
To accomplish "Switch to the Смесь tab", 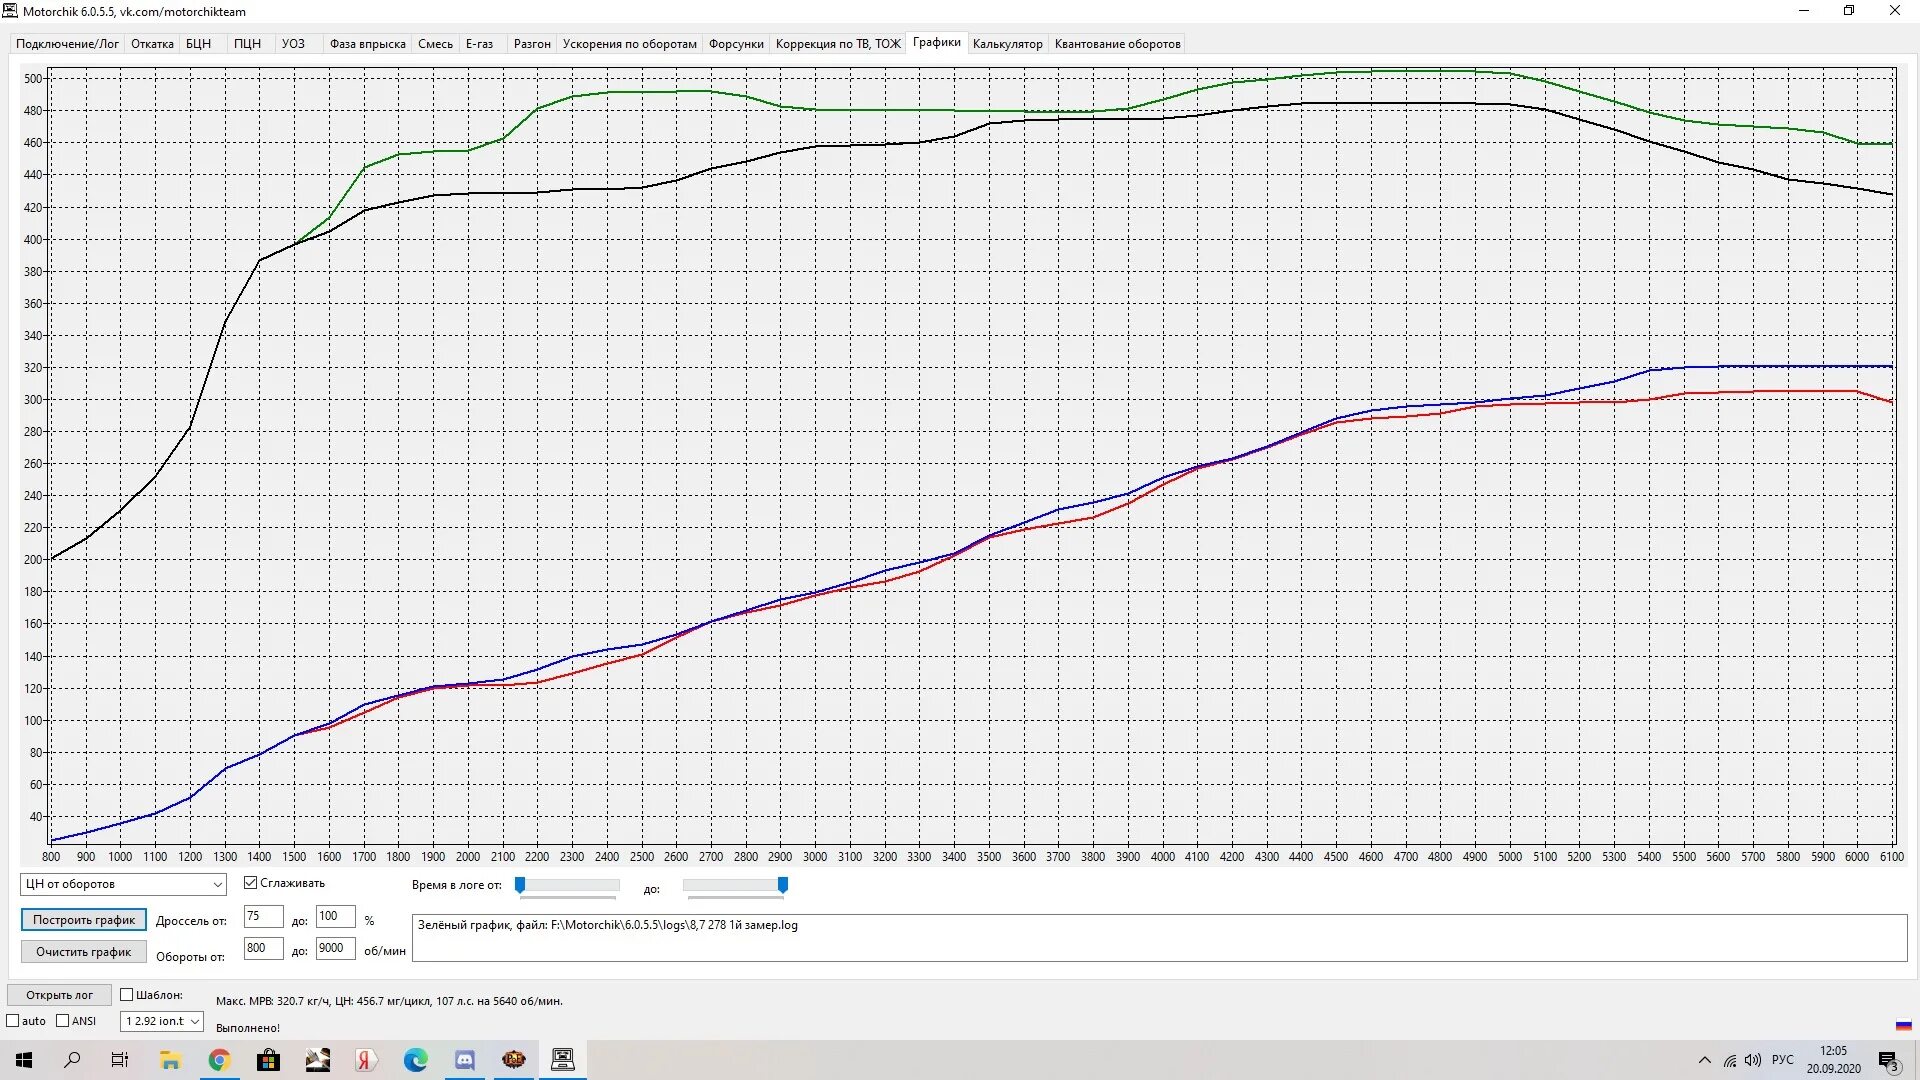I will pyautogui.click(x=435, y=44).
